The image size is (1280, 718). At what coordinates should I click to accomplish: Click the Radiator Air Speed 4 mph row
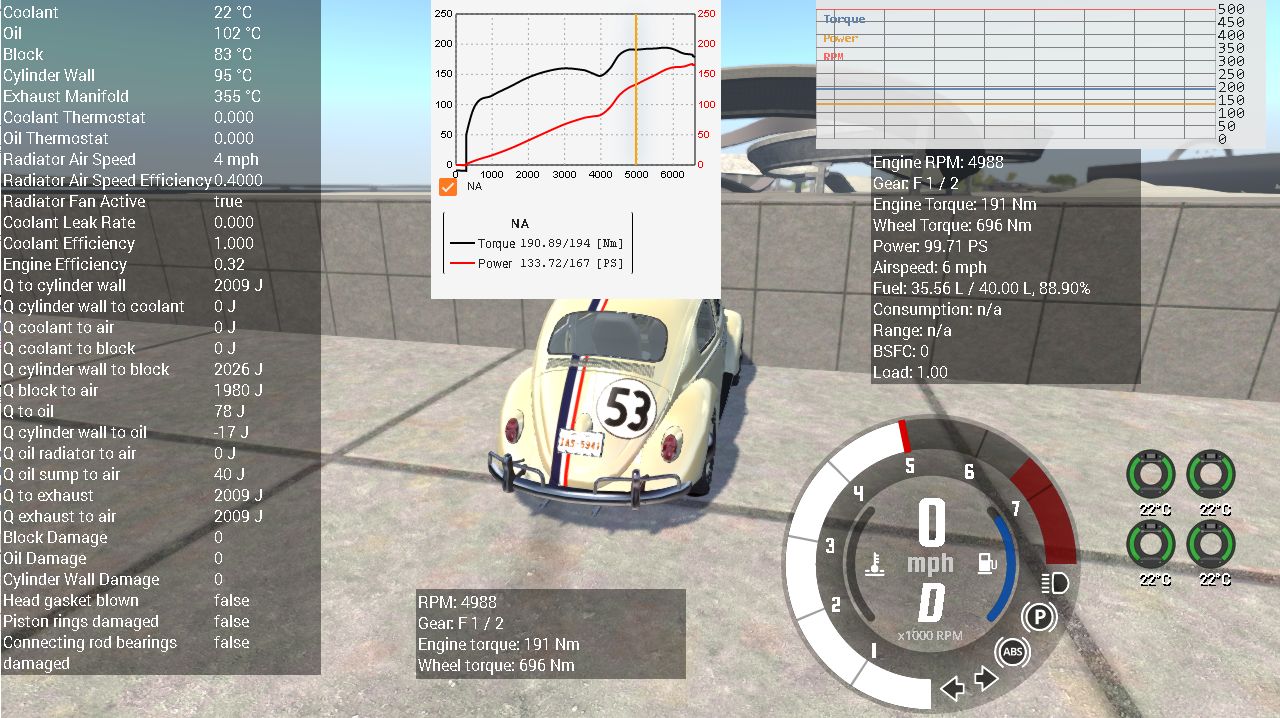point(160,159)
